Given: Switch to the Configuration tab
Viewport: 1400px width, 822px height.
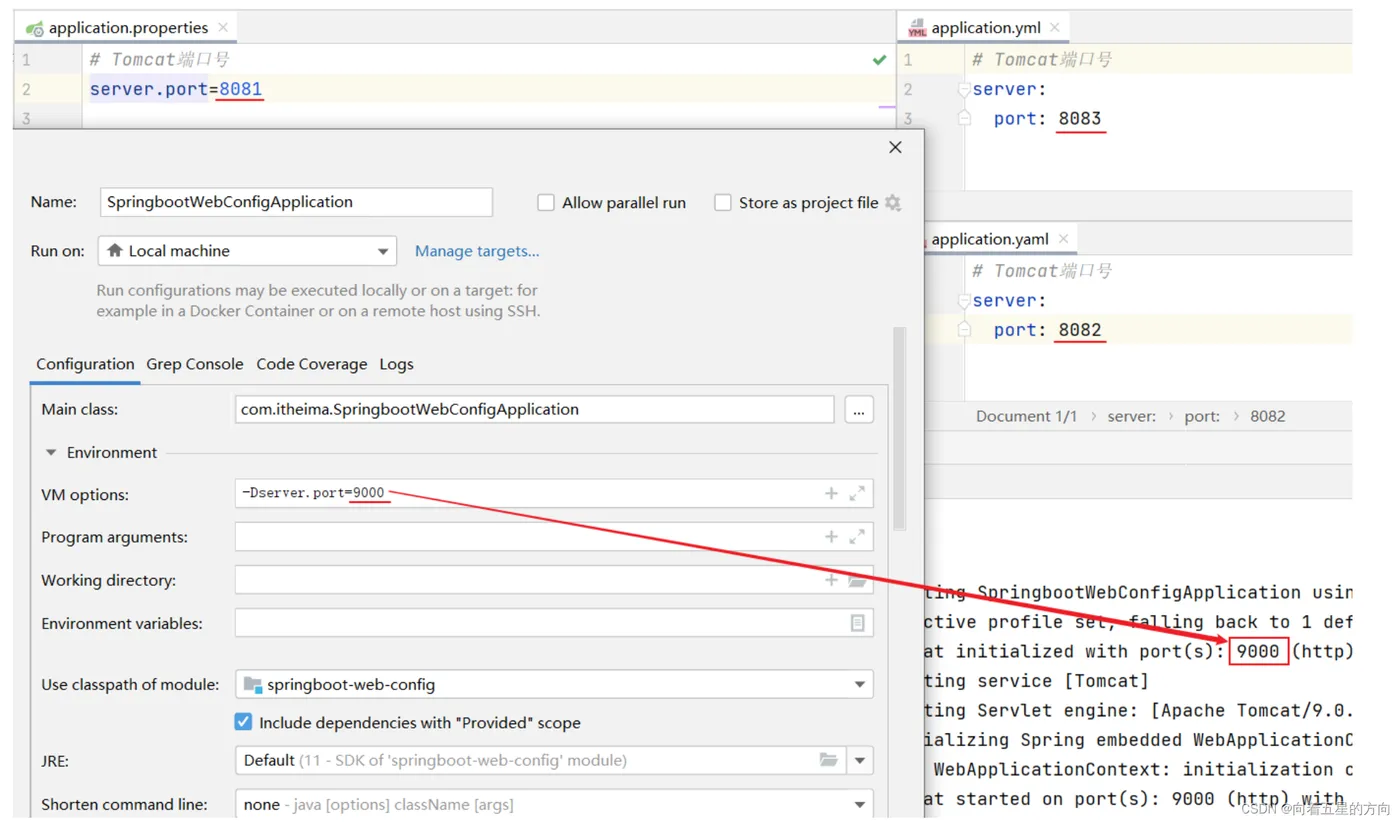Looking at the screenshot, I should [85, 364].
